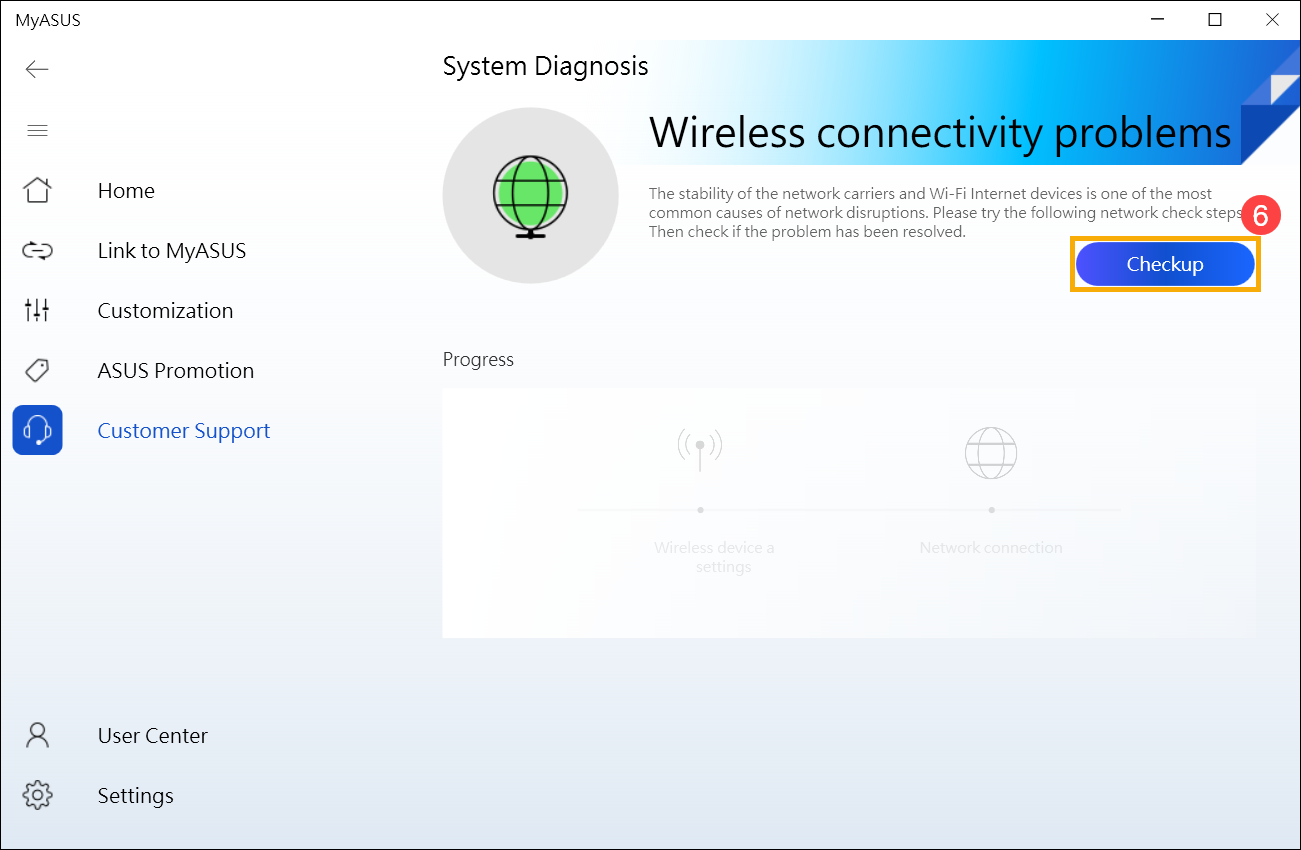Click the green globe diagnosis icon
Image resolution: width=1301 pixels, height=850 pixels.
[x=530, y=196]
